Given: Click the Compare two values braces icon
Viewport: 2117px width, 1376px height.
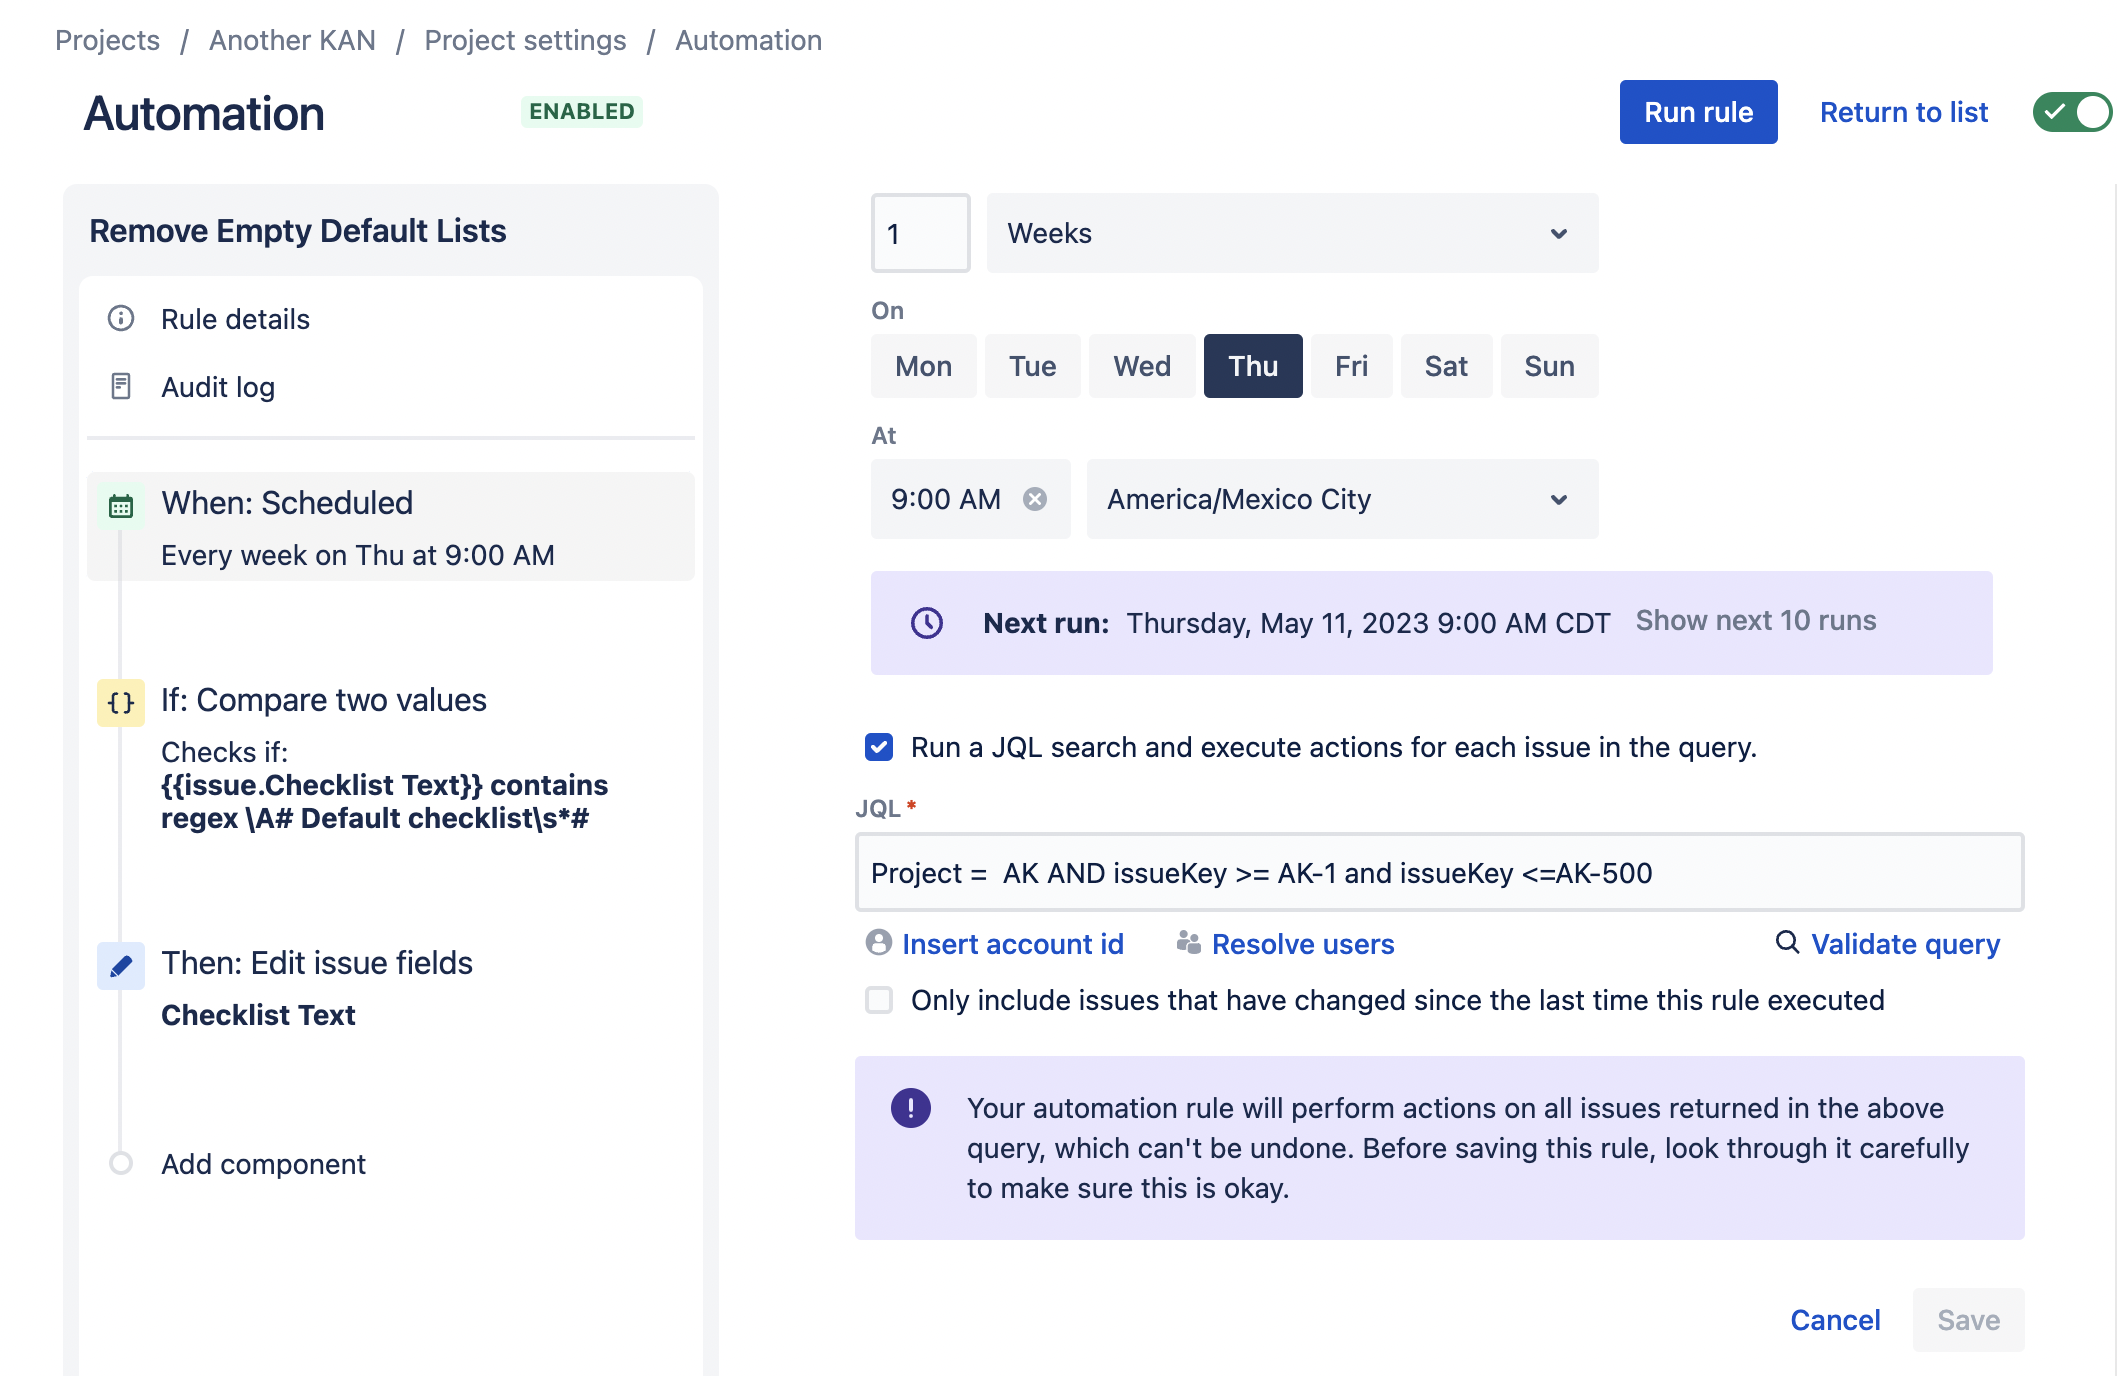Looking at the screenshot, I should point(121,702).
